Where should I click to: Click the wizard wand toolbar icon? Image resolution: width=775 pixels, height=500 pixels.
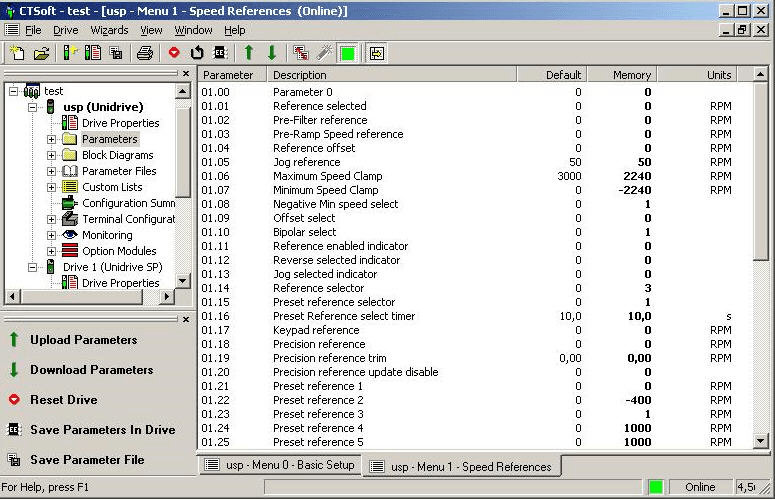(324, 53)
